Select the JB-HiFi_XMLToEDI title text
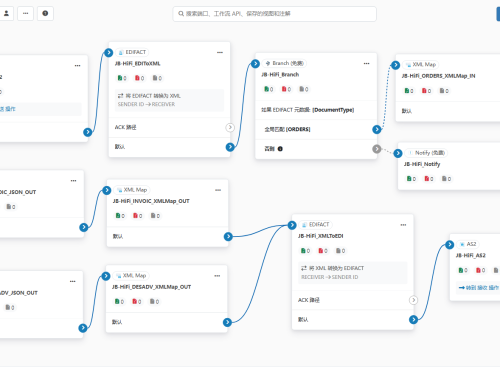The width and height of the screenshot is (500, 383). 321,236
